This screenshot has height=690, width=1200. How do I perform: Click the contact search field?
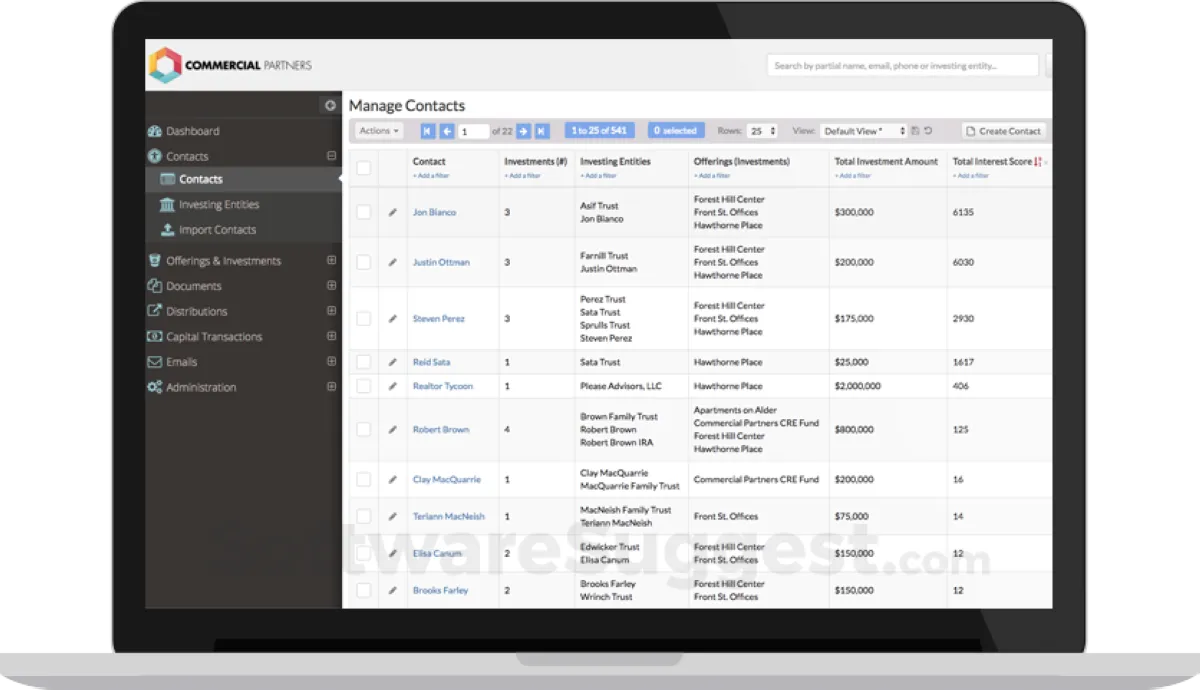pyautogui.click(x=903, y=66)
